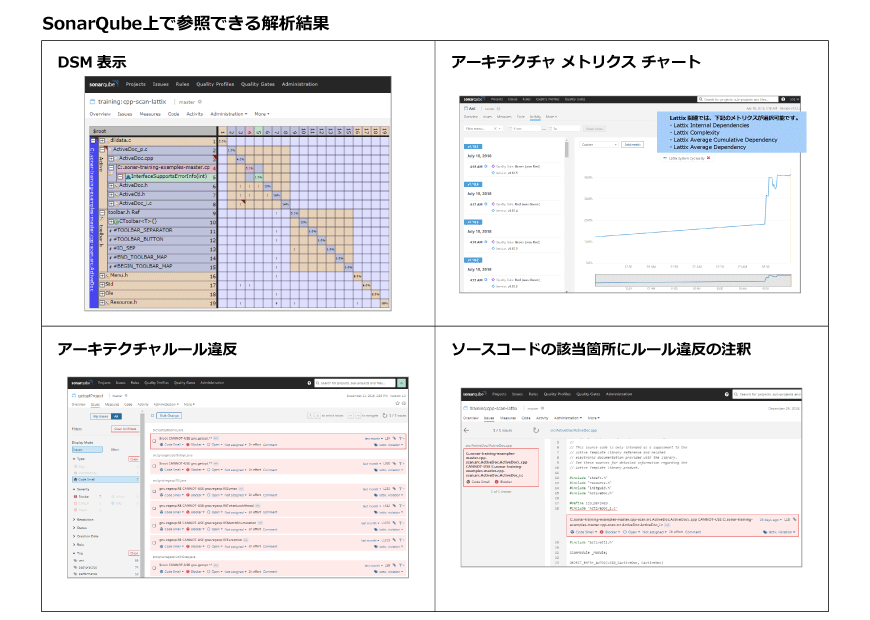Select Code Smell type filter in violations sidebar

click(105, 479)
